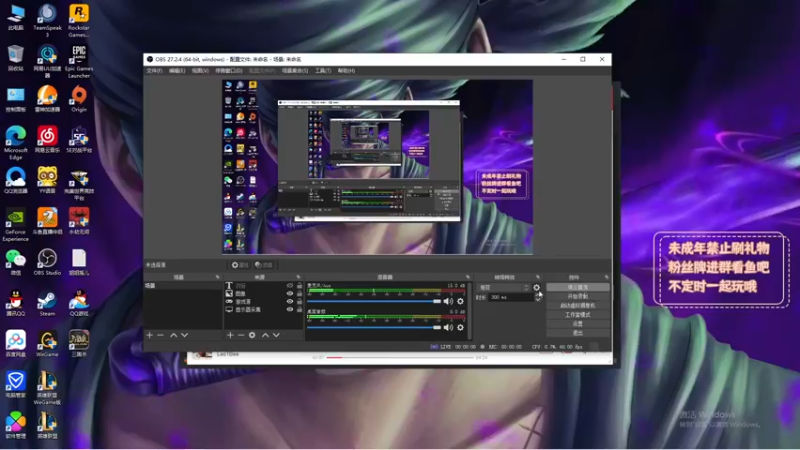The image size is (800, 450).
Task: Open Settings (设置) in Controls panel
Action: [578, 324]
